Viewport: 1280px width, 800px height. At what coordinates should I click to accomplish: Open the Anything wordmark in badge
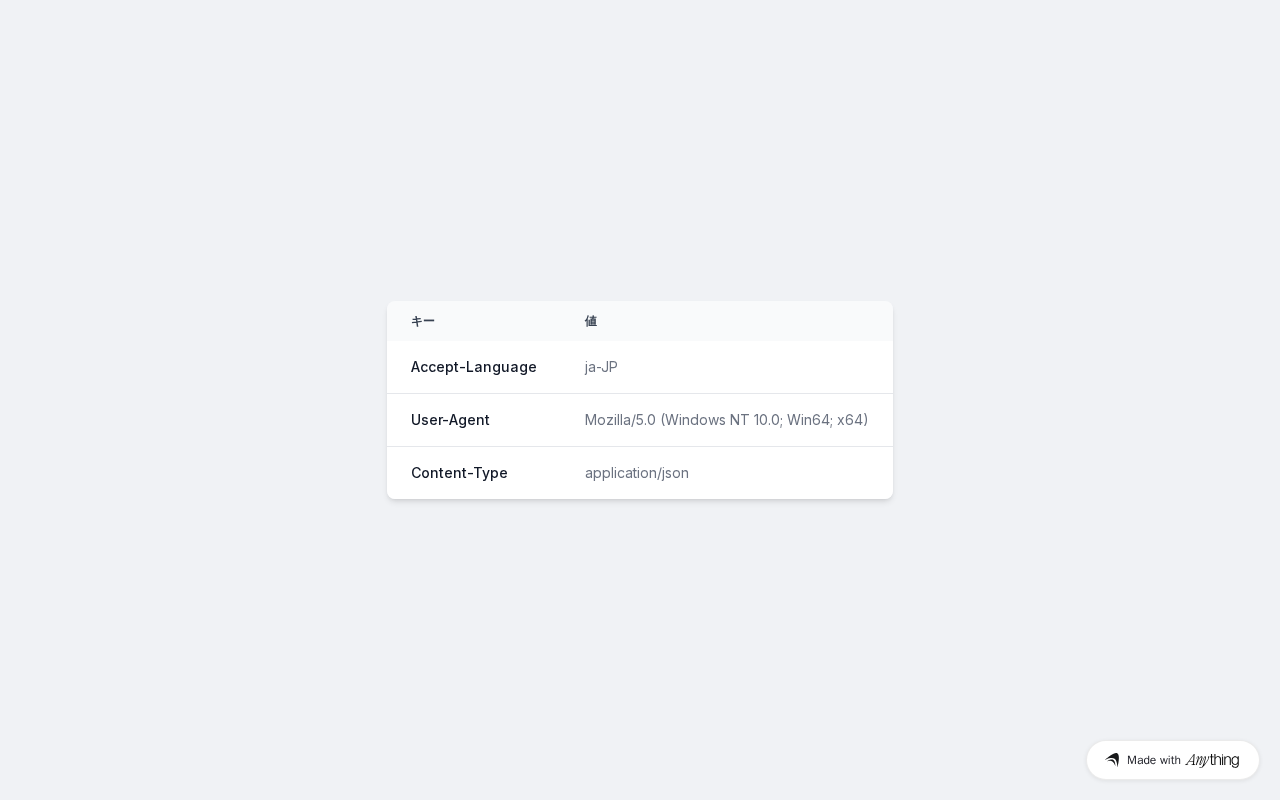tap(1212, 760)
